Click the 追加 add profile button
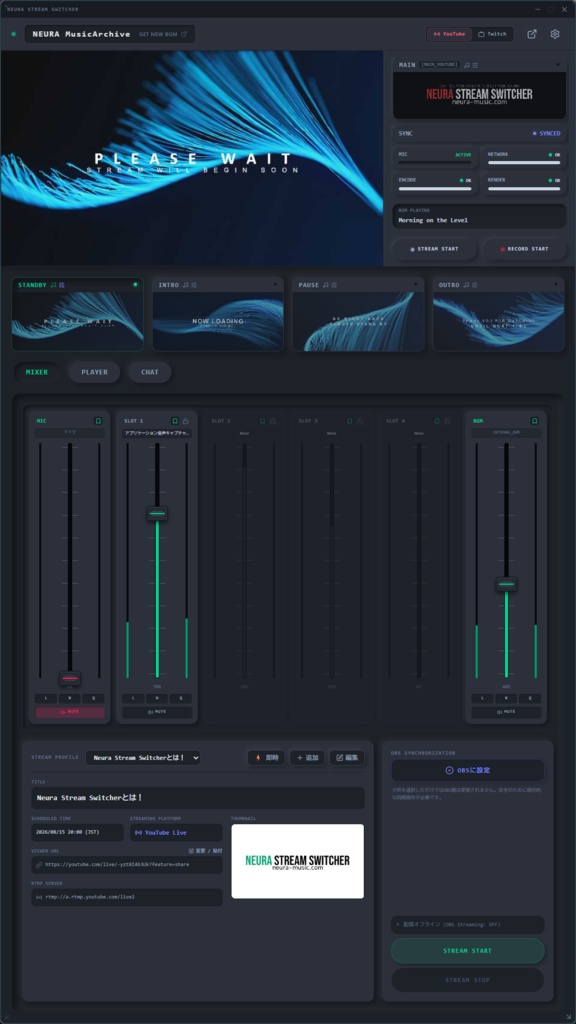Screen dimensions: 576x1024 coord(307,758)
